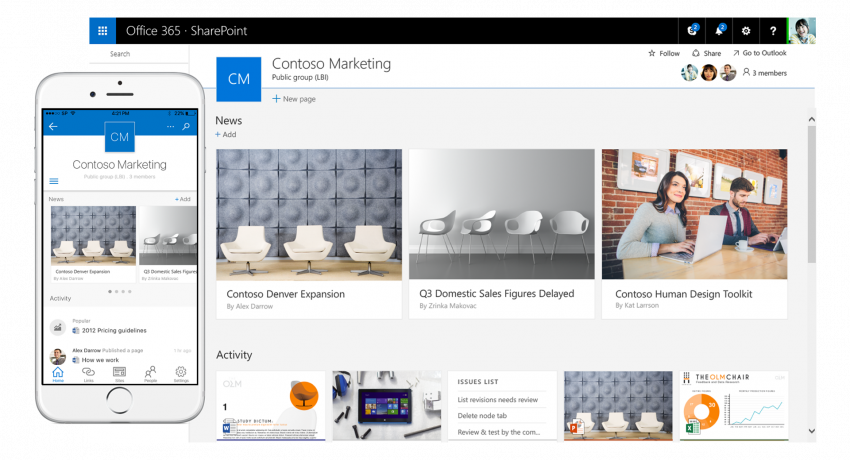
Task: Open the Issues List activity card
Action: [x=503, y=405]
